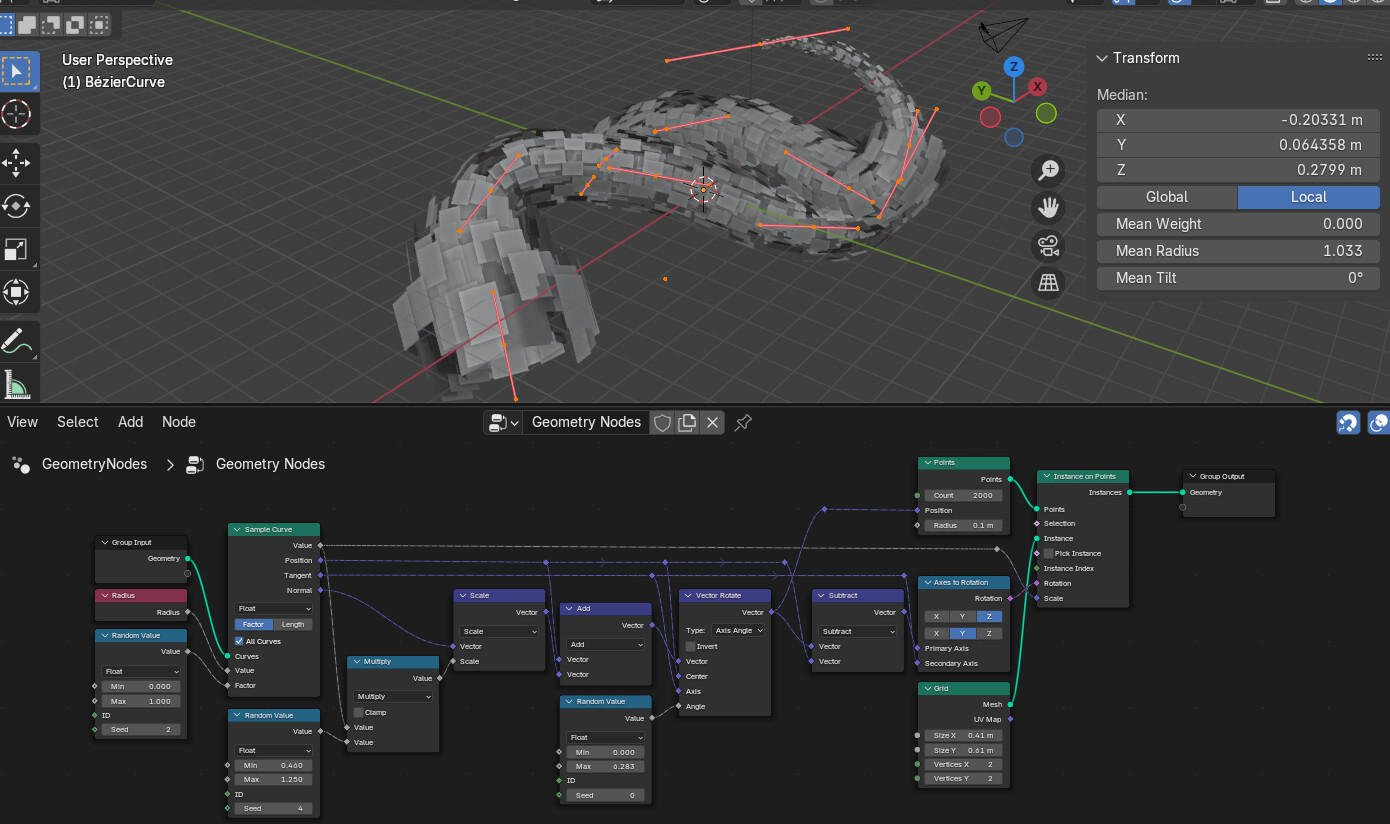This screenshot has width=1390, height=824.
Task: Click the zoom magnifier viewport icon
Action: 1048,170
